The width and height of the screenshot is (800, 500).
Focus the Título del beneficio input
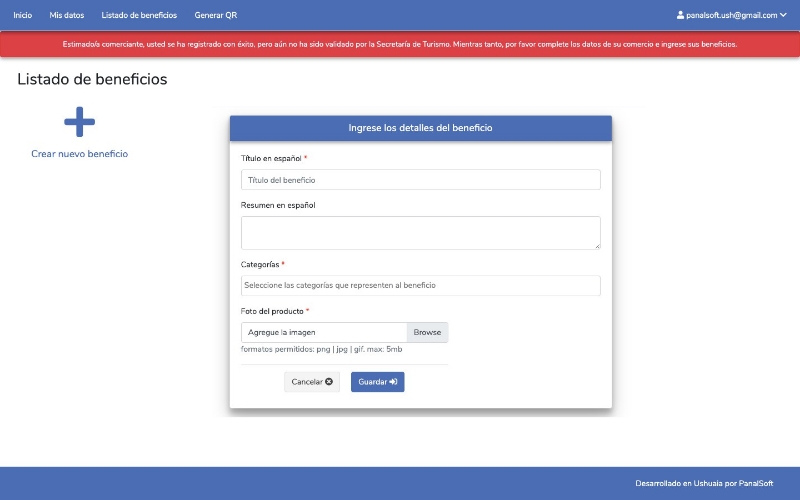(420, 180)
